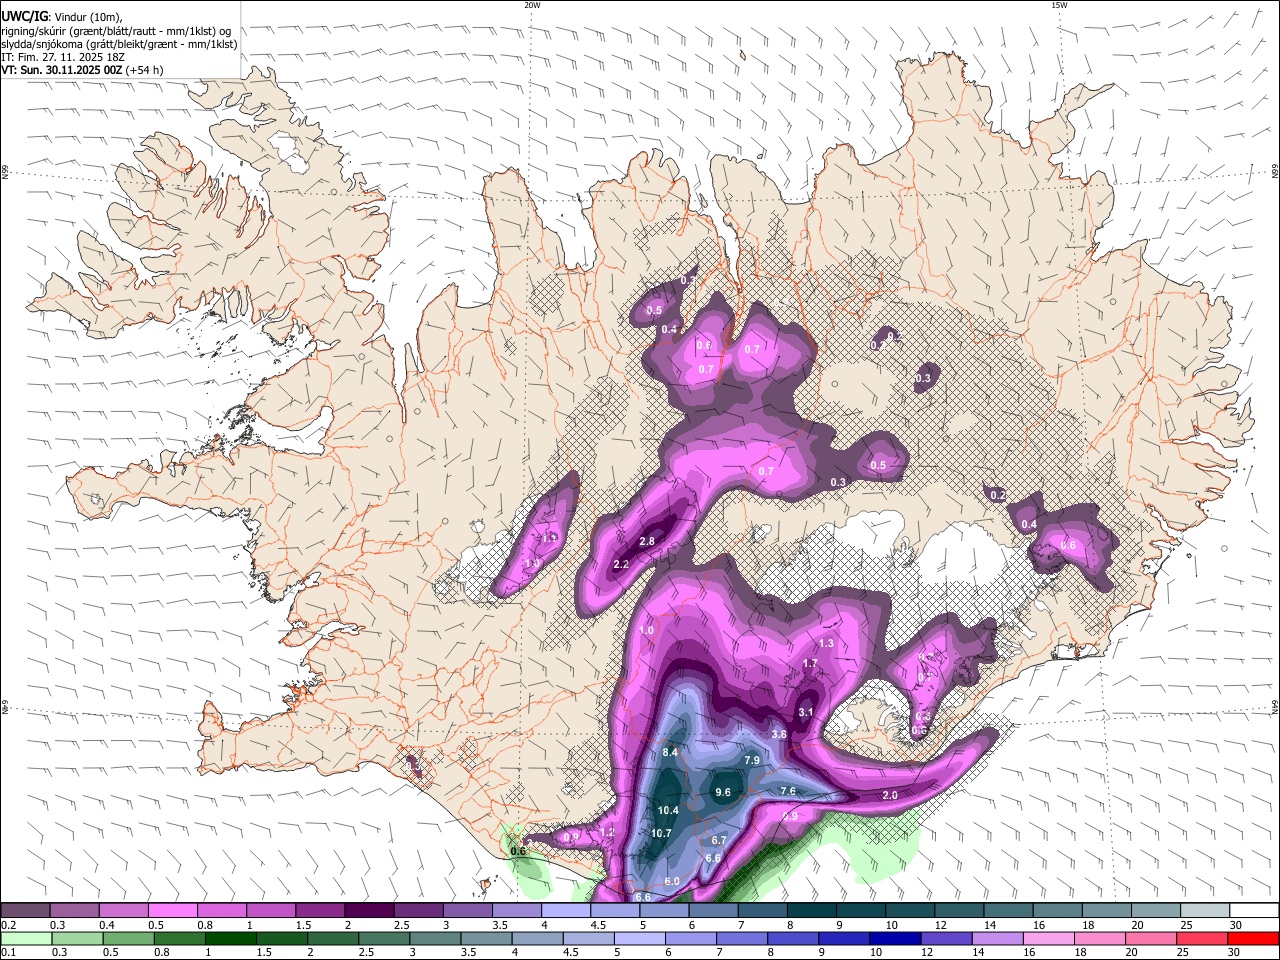
Task: Select the 2.8 value on the map
Action: 647,541
